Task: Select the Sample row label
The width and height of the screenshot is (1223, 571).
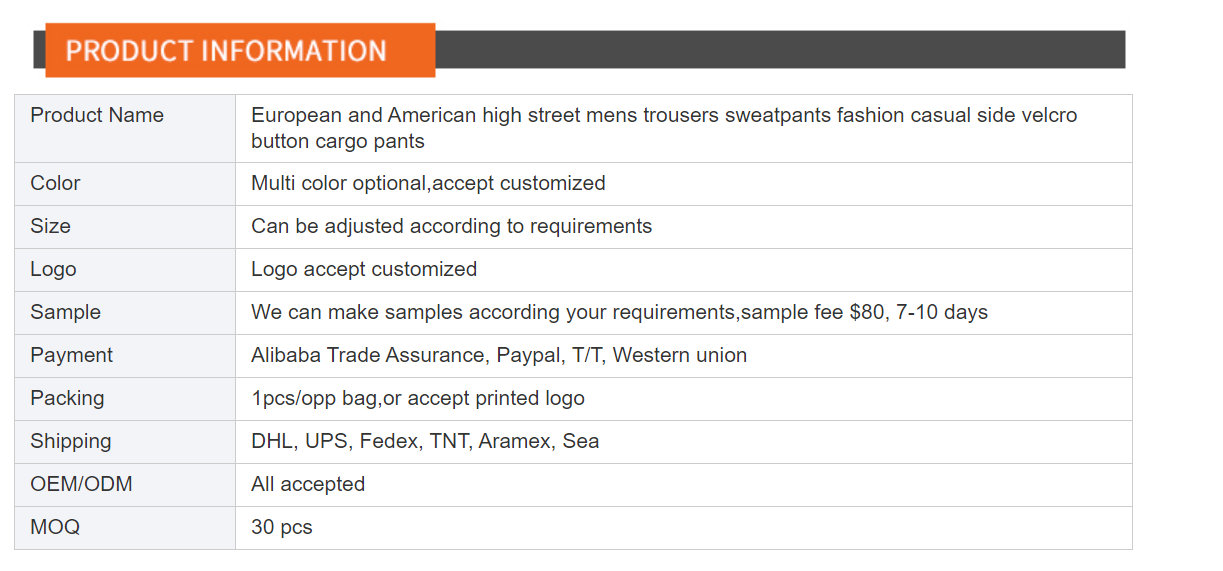Action: pos(65,312)
